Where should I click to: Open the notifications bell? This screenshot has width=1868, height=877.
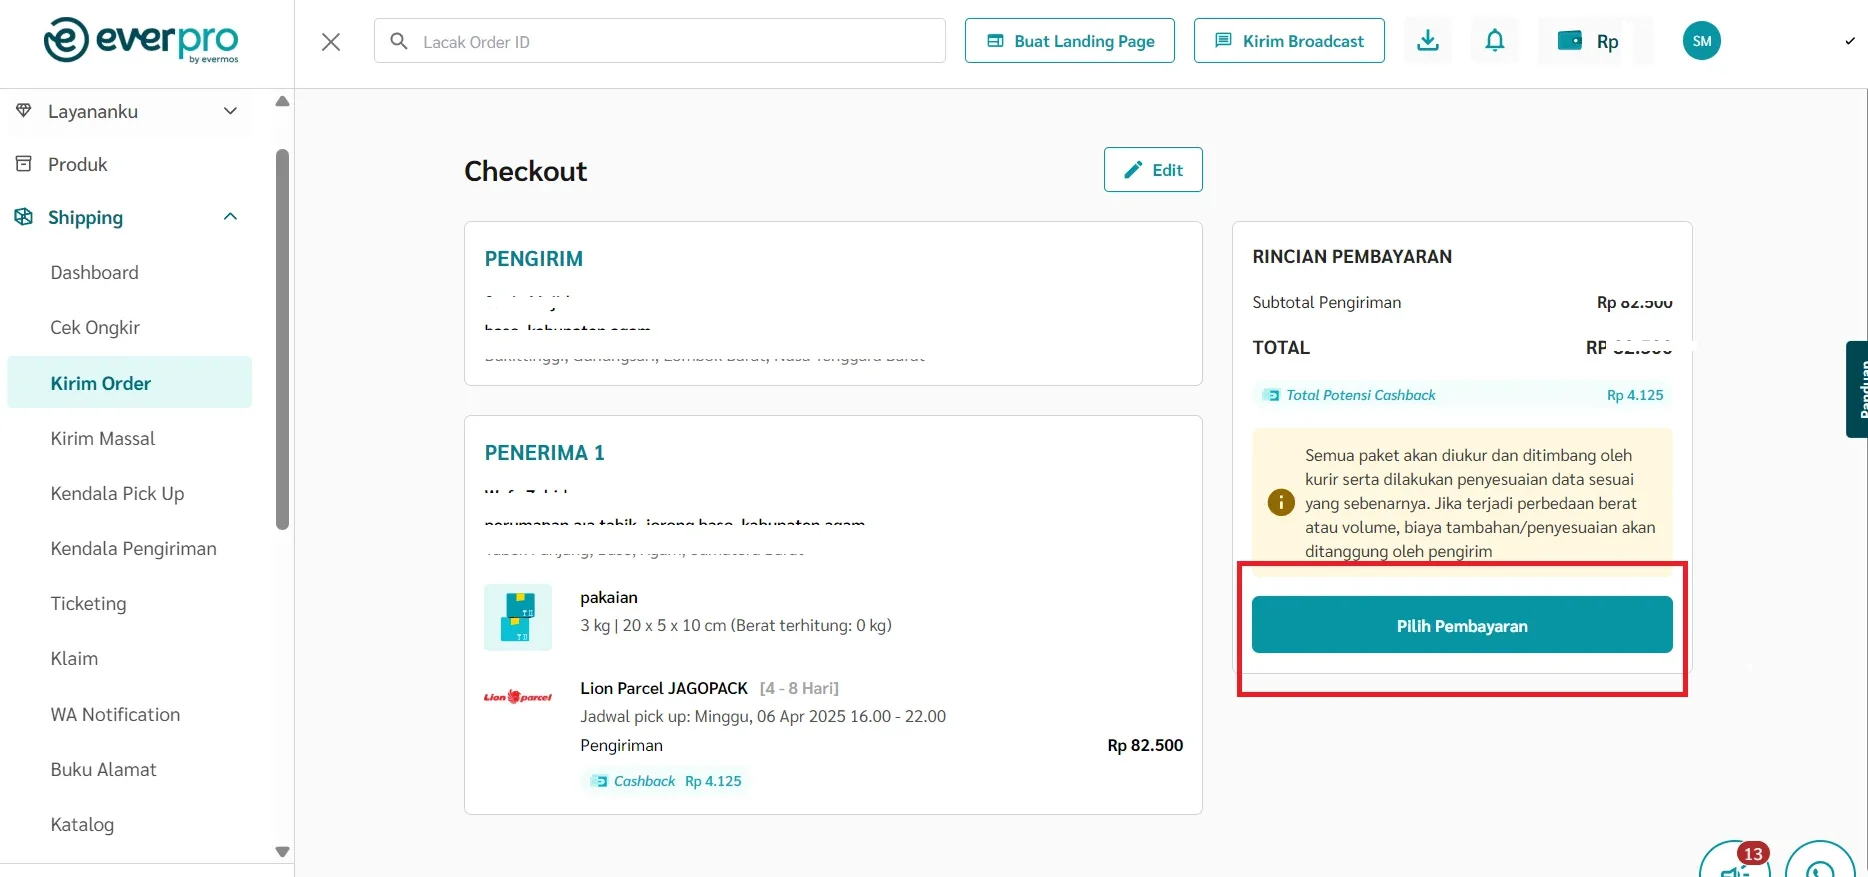point(1494,41)
